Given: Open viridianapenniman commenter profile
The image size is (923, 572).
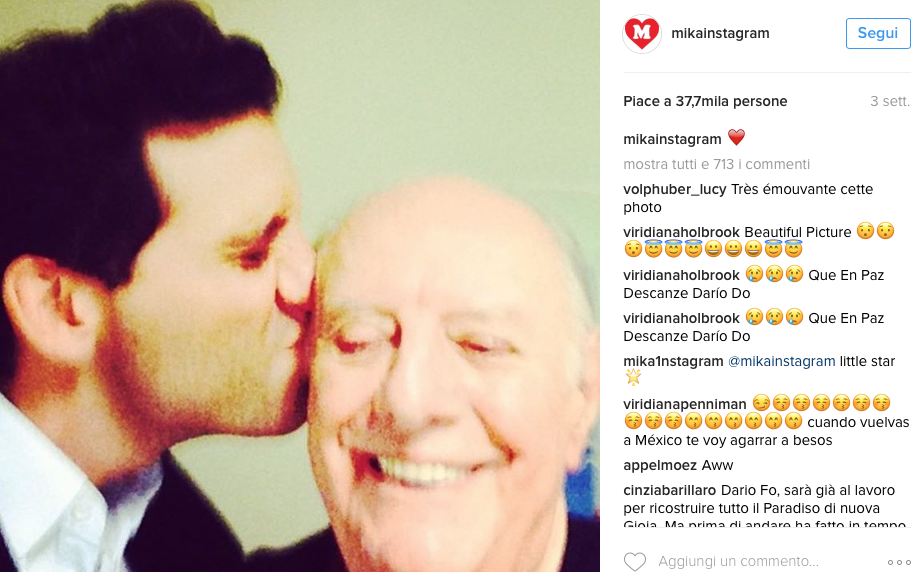Looking at the screenshot, I should click(x=685, y=404).
